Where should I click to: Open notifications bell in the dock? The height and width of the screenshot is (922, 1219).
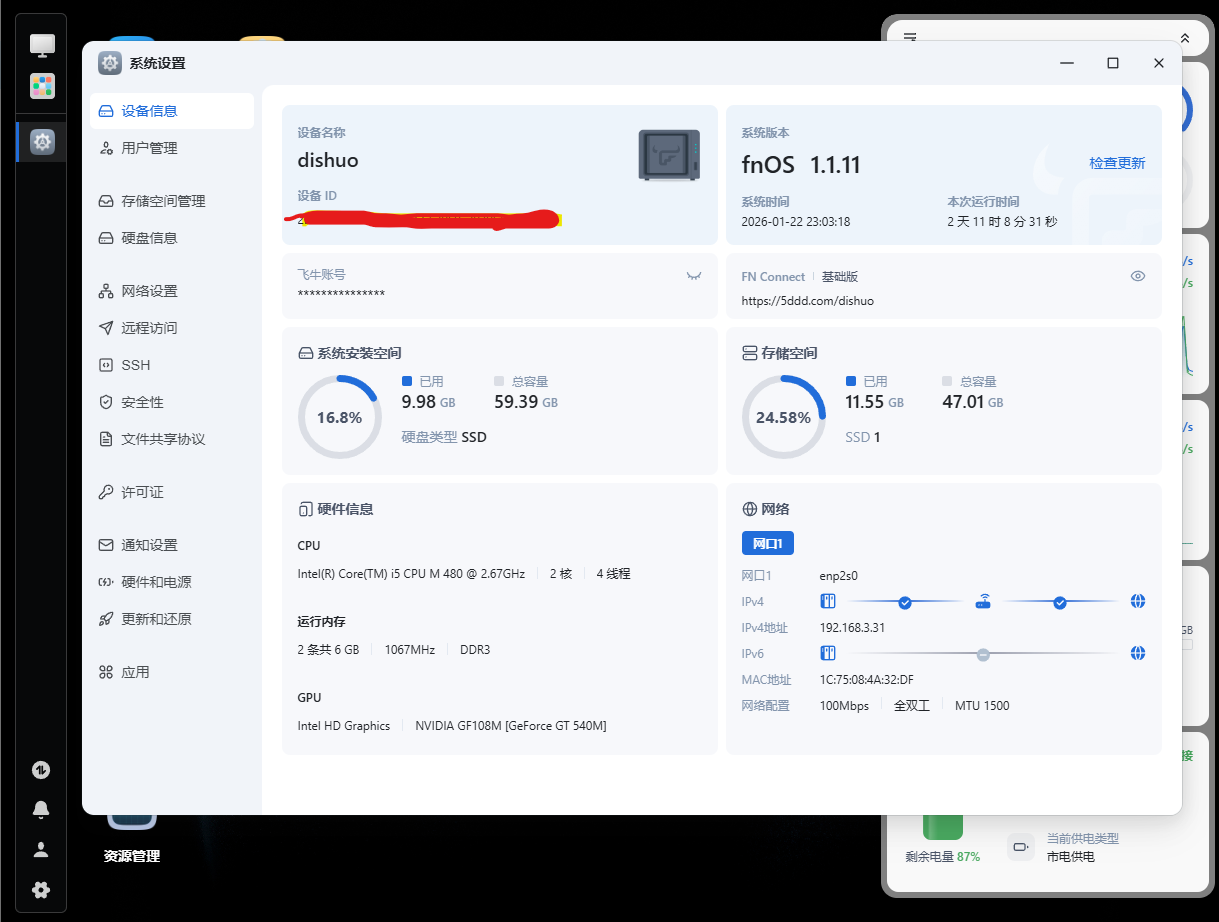click(x=41, y=810)
